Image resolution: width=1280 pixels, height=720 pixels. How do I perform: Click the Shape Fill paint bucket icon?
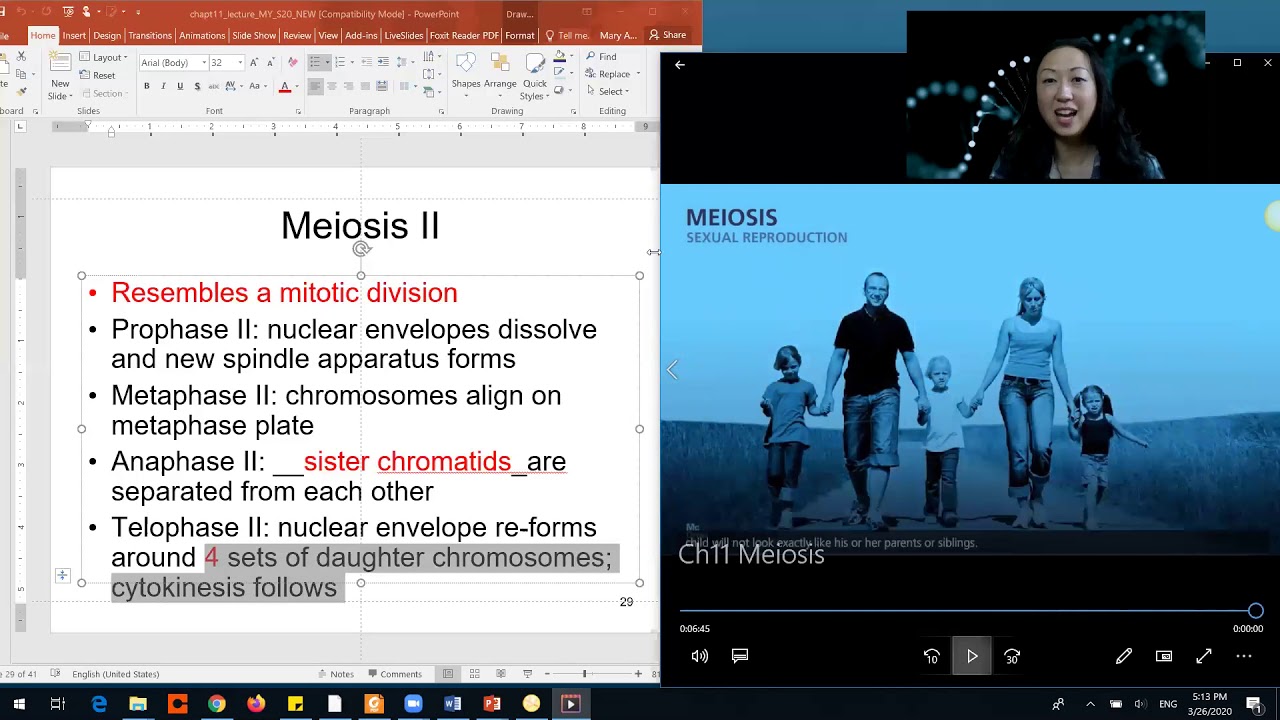[x=560, y=58]
